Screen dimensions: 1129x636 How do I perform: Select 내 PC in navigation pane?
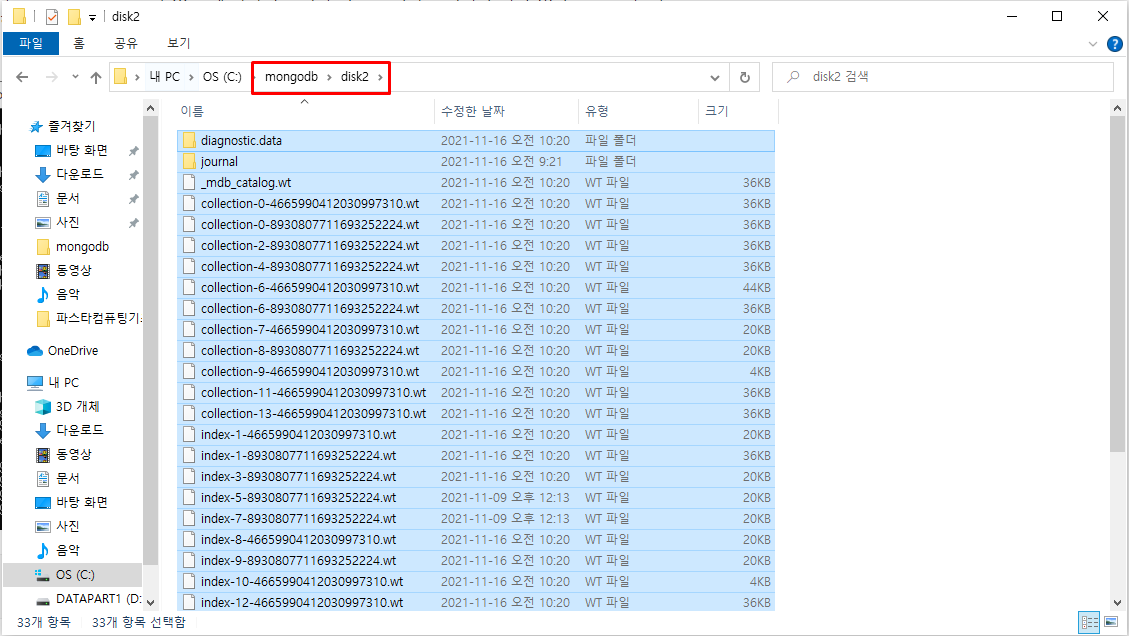click(x=63, y=382)
